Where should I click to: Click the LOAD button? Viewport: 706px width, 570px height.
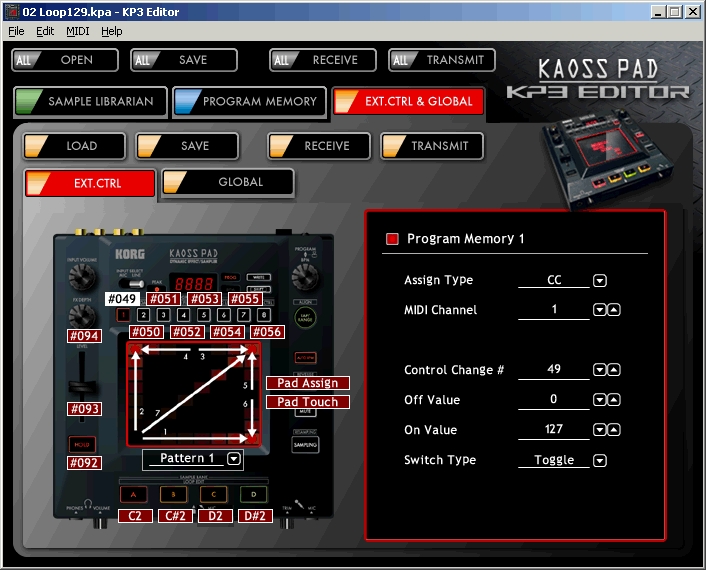(x=74, y=146)
